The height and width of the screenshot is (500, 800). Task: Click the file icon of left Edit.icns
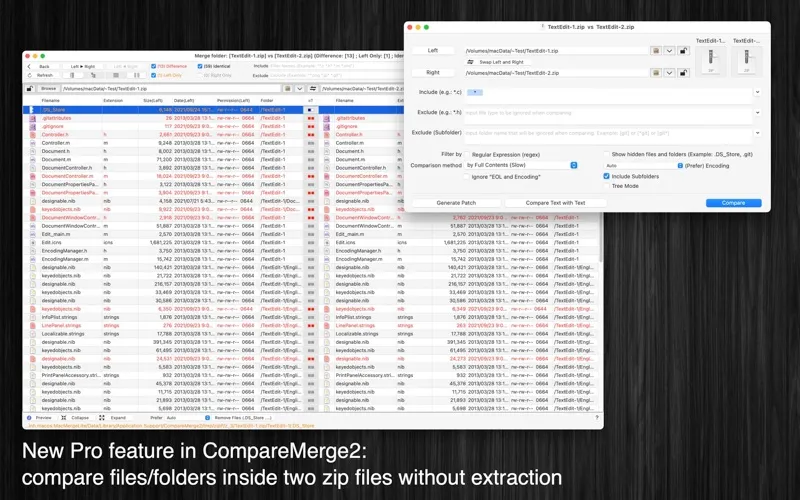point(33,242)
